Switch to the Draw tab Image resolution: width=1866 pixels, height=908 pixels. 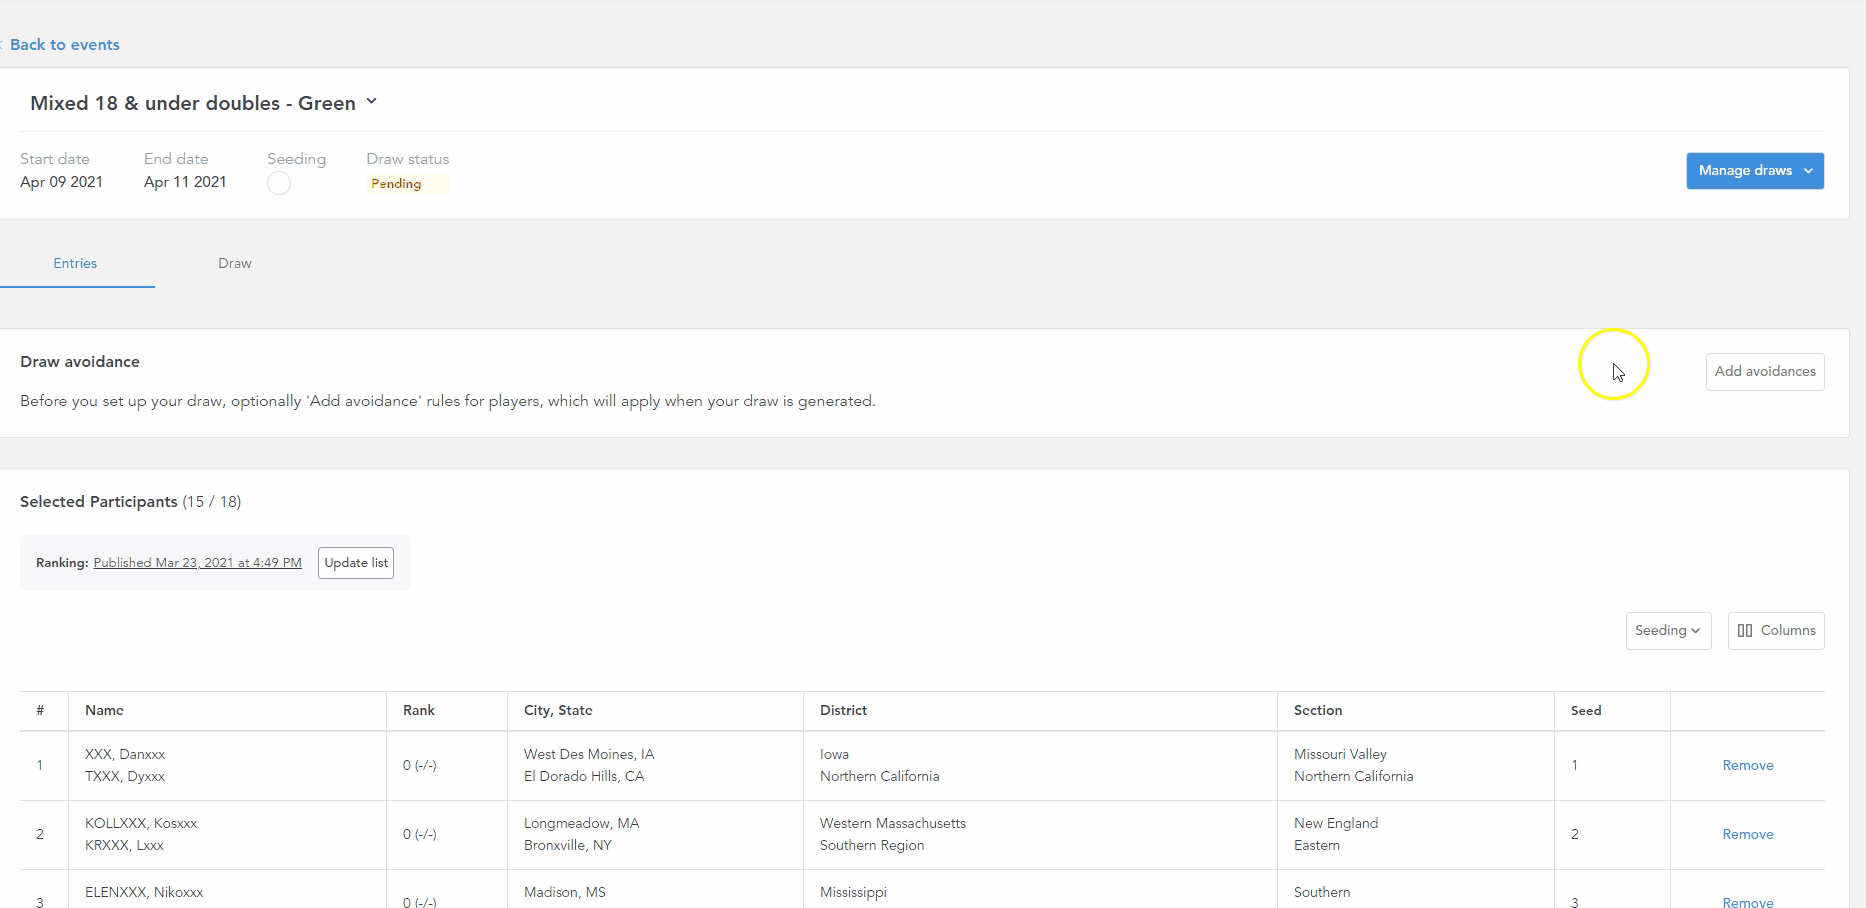click(235, 264)
